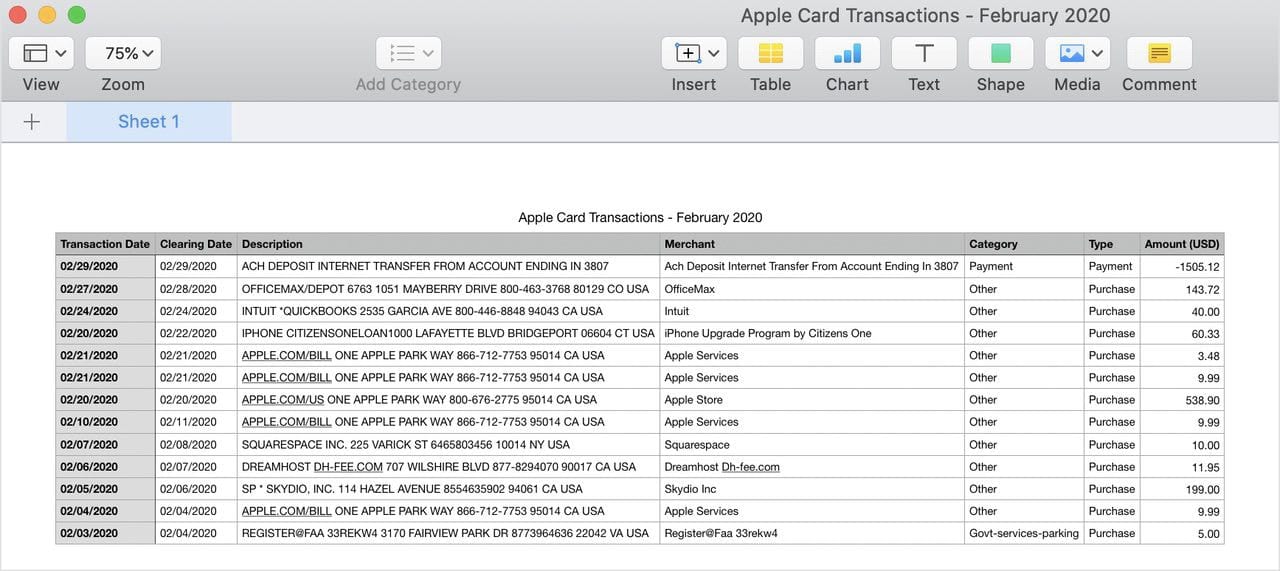Click the 02/29/2020 transaction date cell

point(105,267)
